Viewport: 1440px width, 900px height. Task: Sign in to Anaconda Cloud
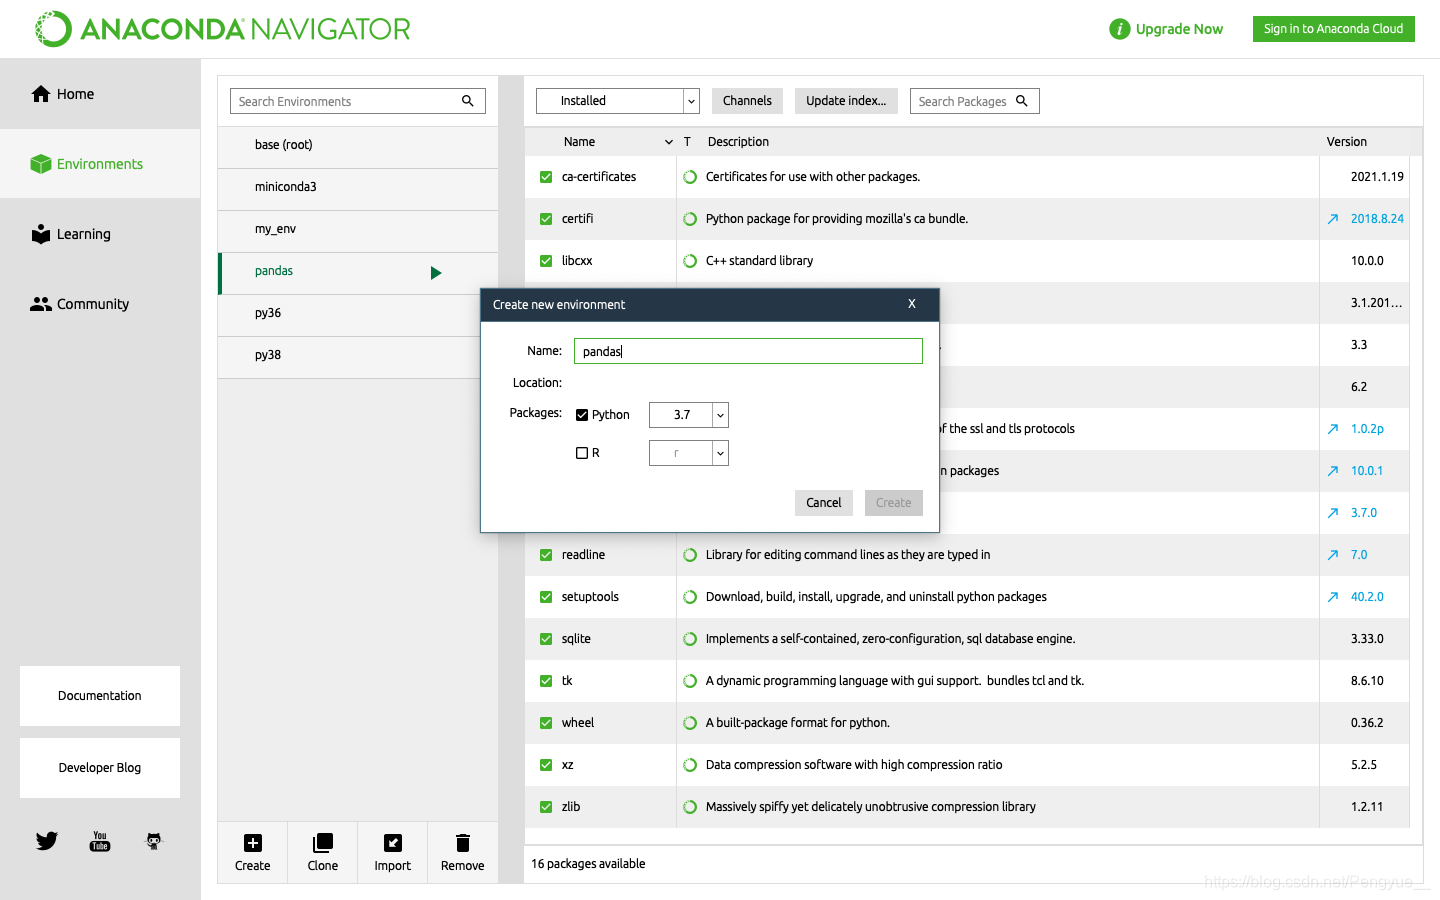point(1333,29)
